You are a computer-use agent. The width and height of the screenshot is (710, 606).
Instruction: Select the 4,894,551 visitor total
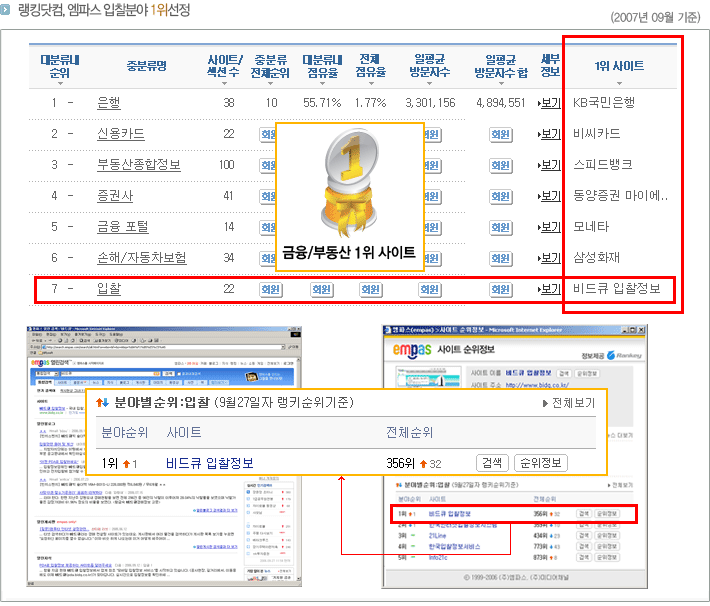[500, 103]
